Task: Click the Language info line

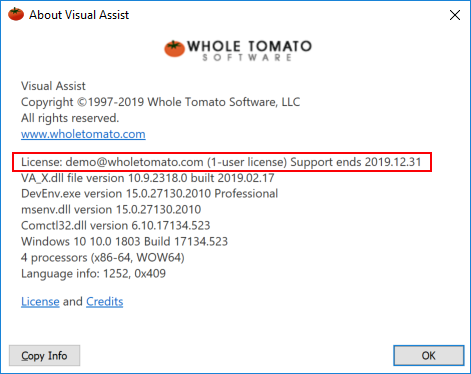Action: coord(93,274)
